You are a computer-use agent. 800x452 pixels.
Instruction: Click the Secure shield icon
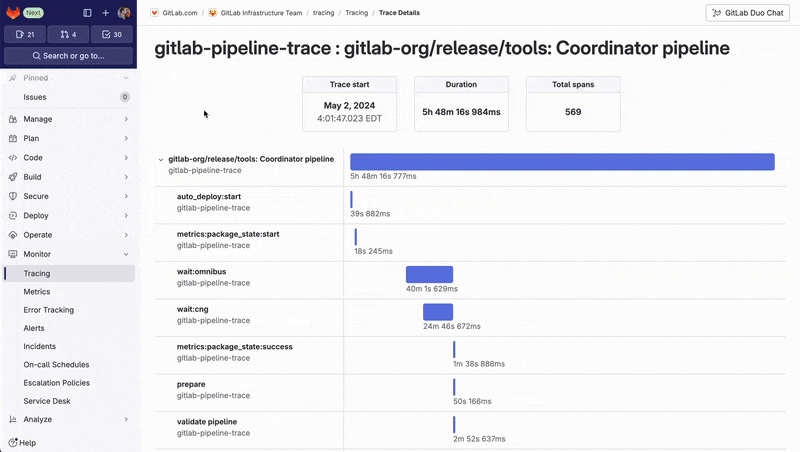pos(13,196)
